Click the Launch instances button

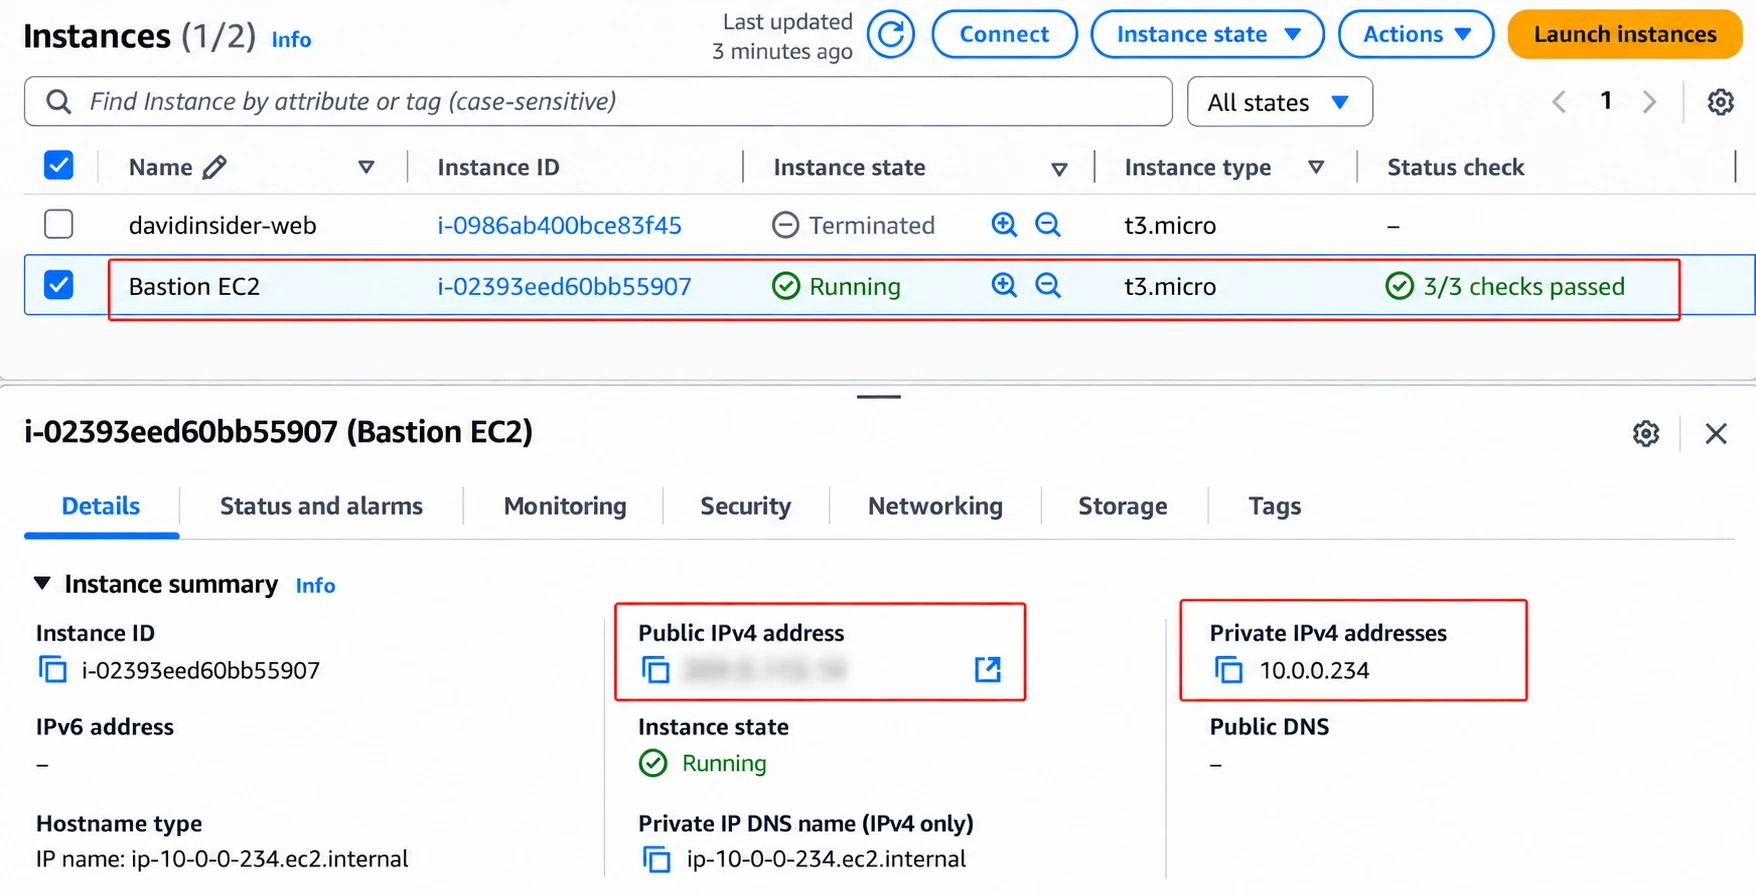tap(1625, 35)
